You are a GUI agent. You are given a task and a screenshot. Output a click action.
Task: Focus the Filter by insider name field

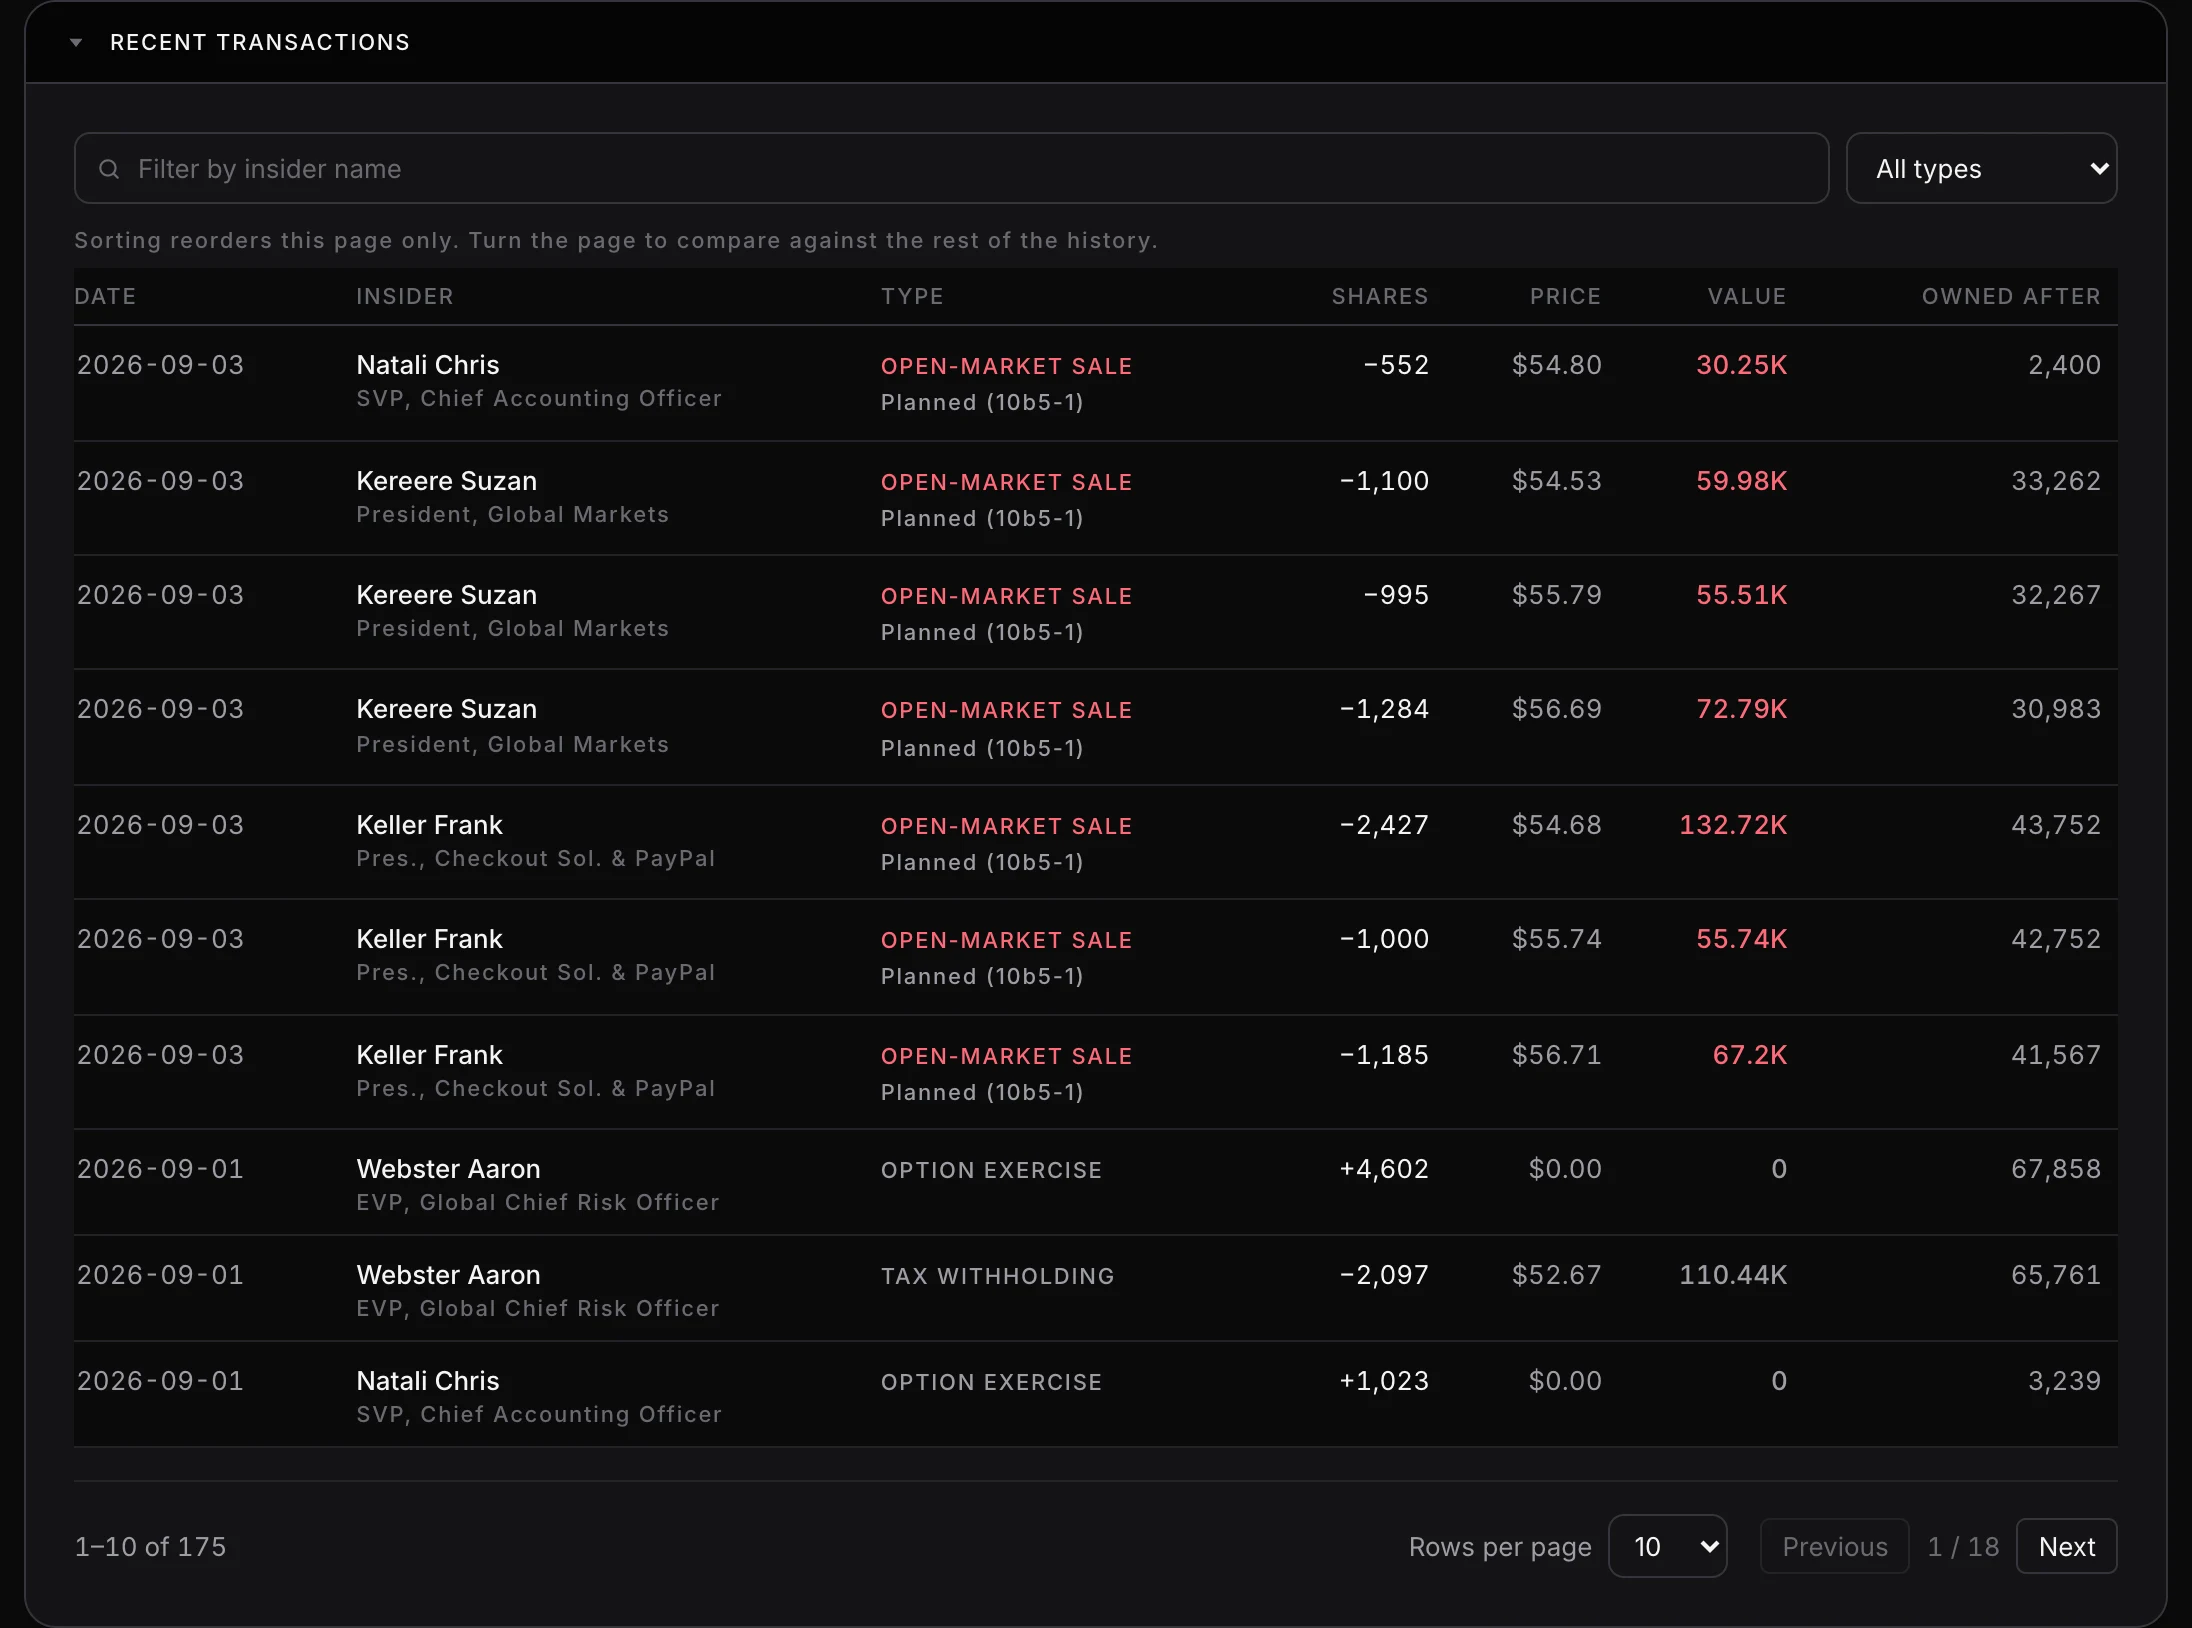click(x=951, y=169)
